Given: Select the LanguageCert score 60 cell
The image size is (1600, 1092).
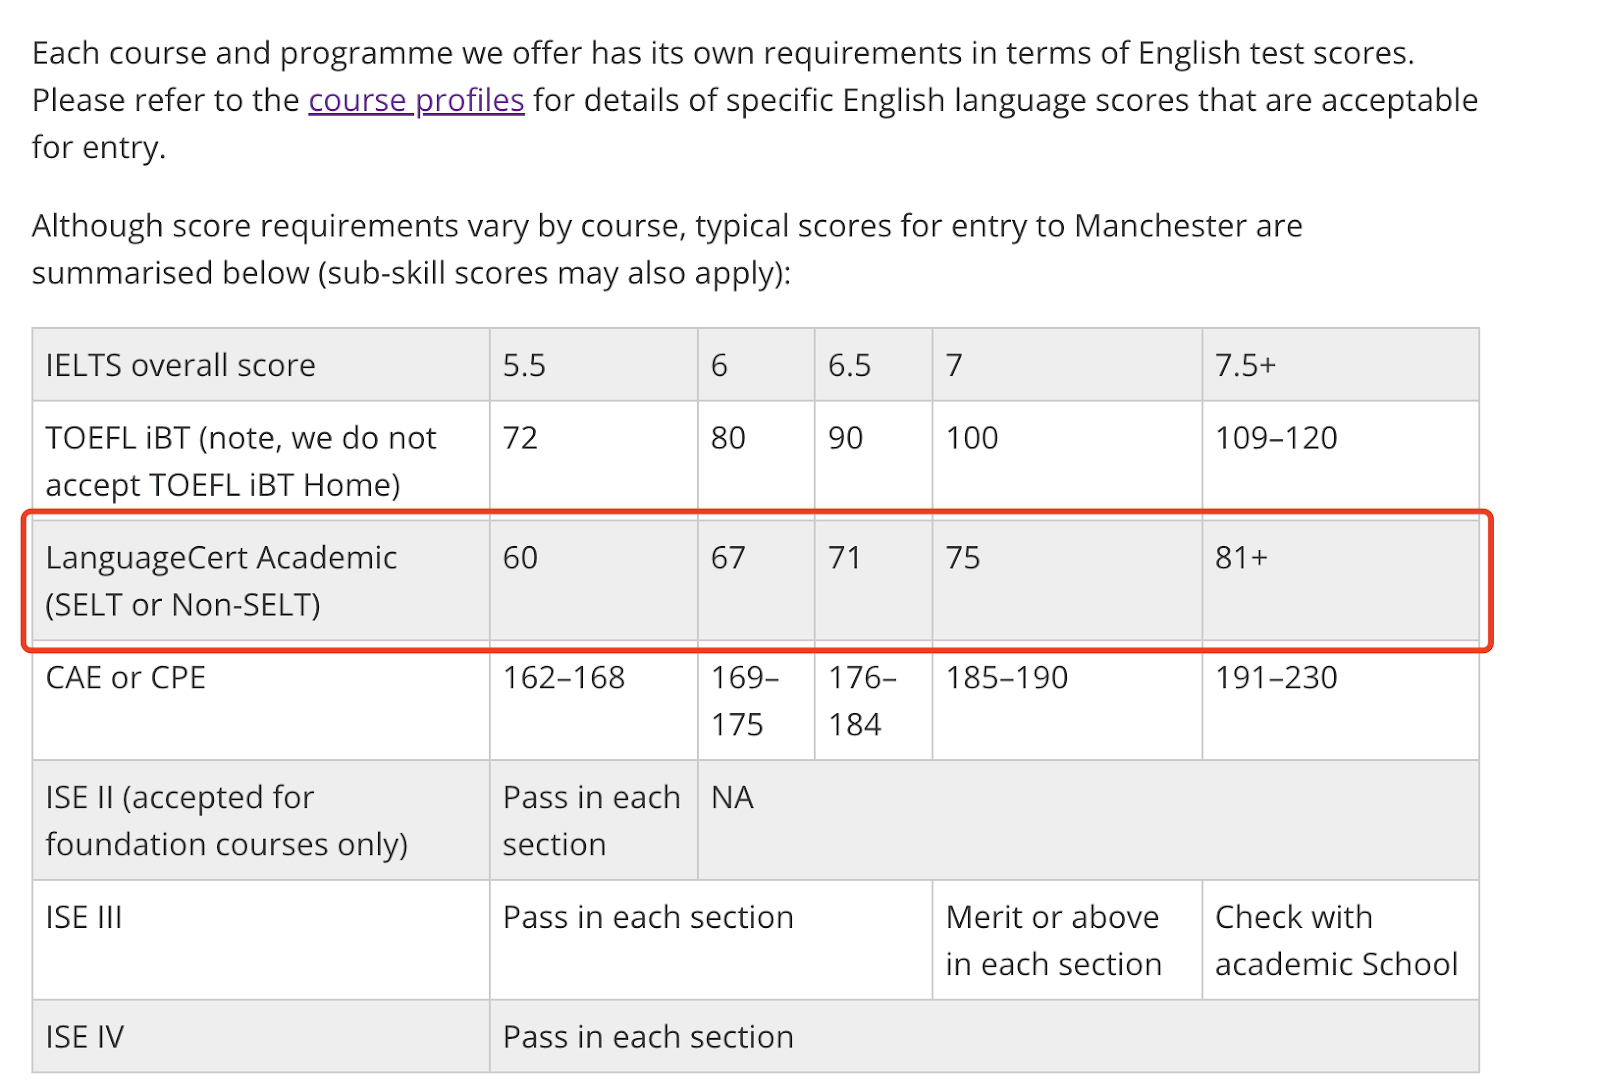Looking at the screenshot, I should click(594, 581).
